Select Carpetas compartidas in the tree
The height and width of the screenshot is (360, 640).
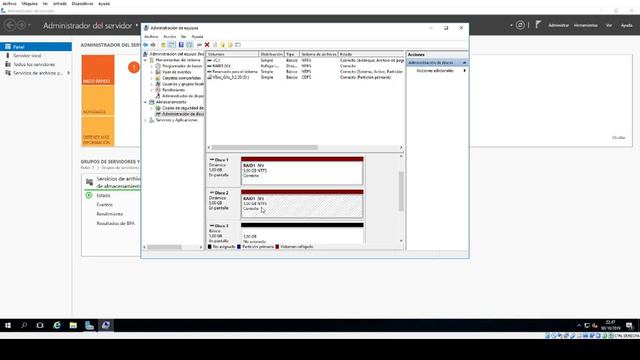[182, 78]
